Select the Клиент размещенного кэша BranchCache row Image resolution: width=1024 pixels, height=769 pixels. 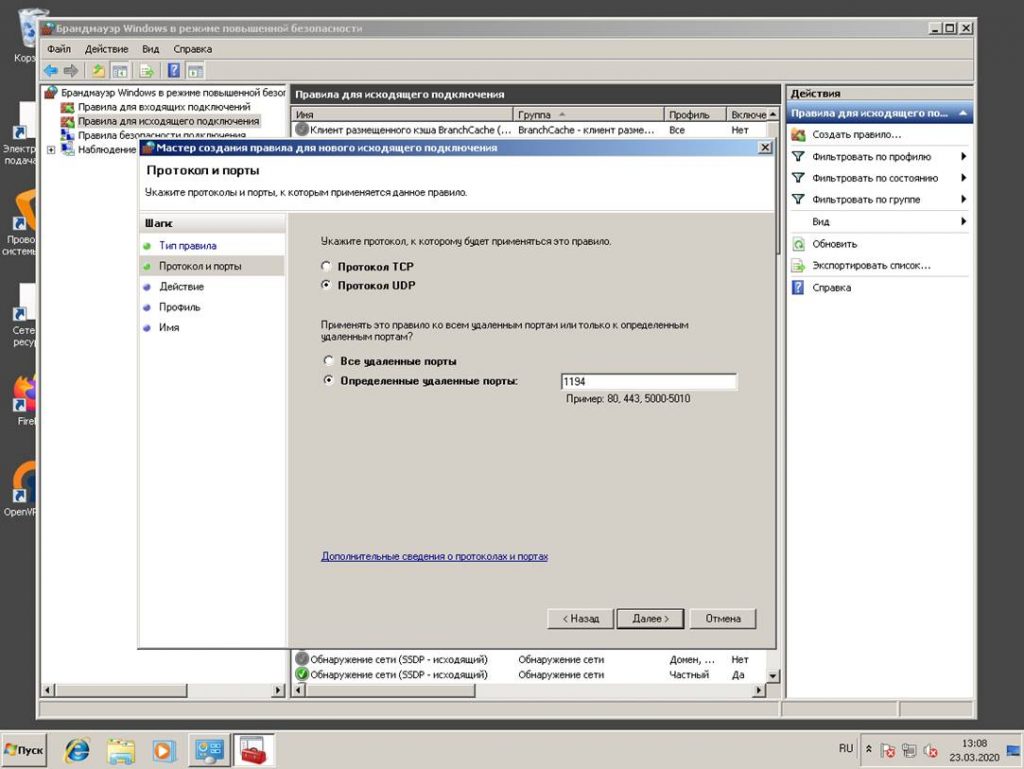point(529,130)
